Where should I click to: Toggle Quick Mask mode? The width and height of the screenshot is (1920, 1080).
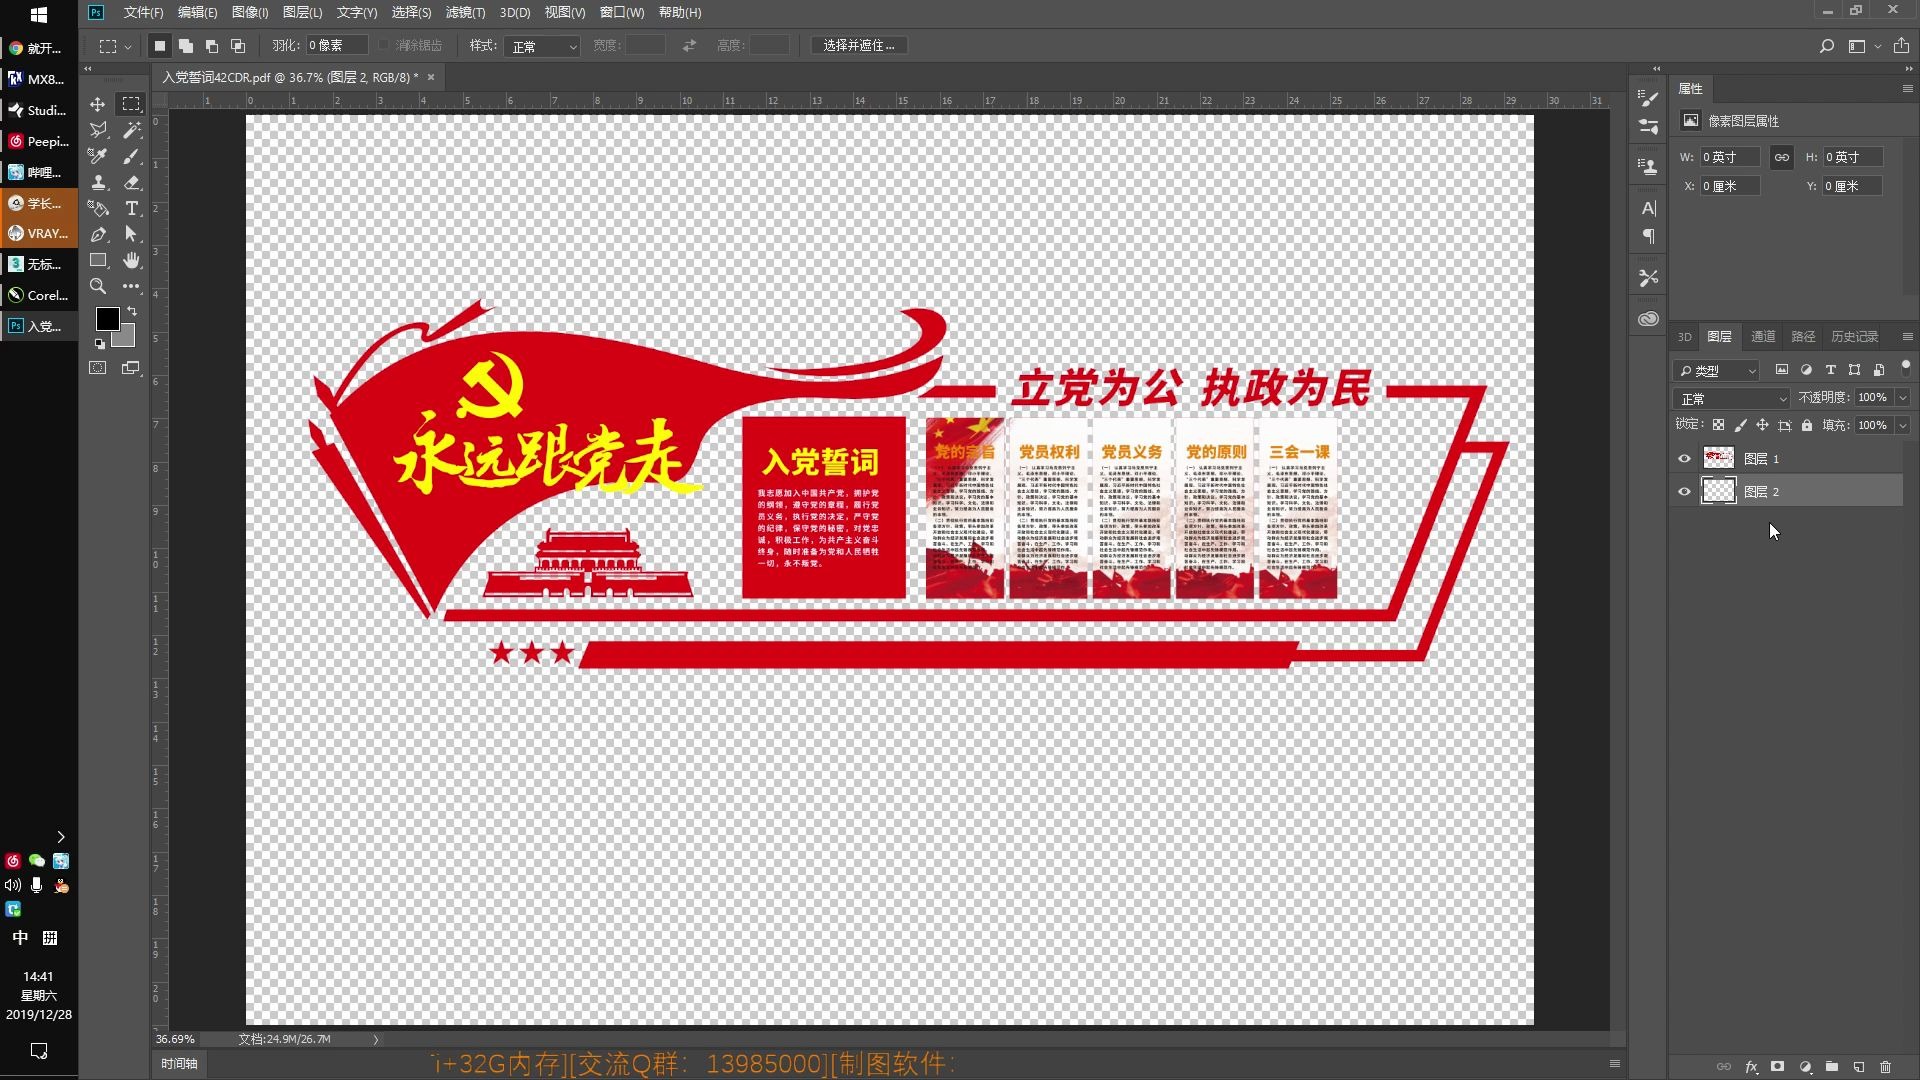point(97,368)
